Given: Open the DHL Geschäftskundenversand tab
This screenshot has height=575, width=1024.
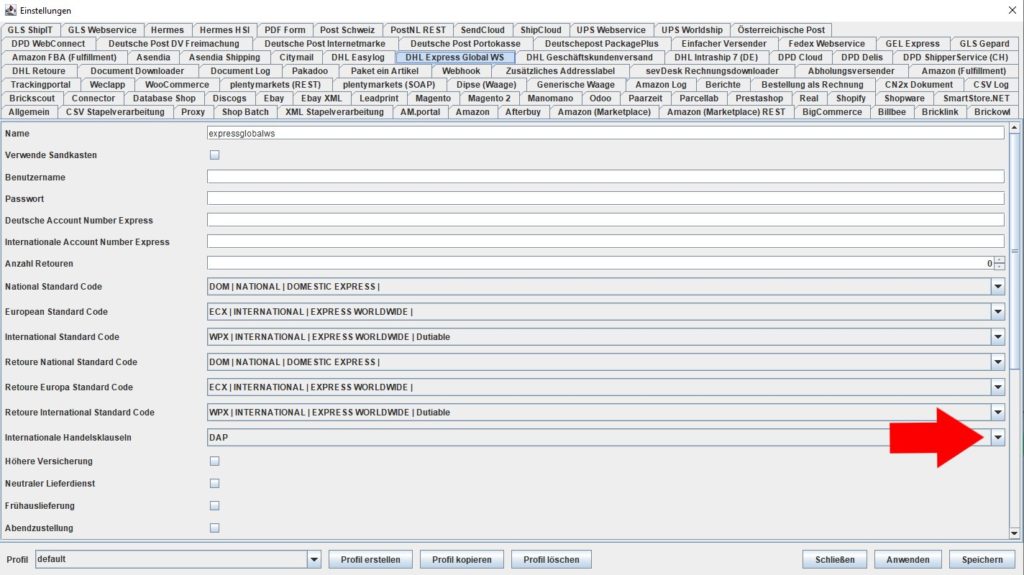Looking at the screenshot, I should 589,58.
